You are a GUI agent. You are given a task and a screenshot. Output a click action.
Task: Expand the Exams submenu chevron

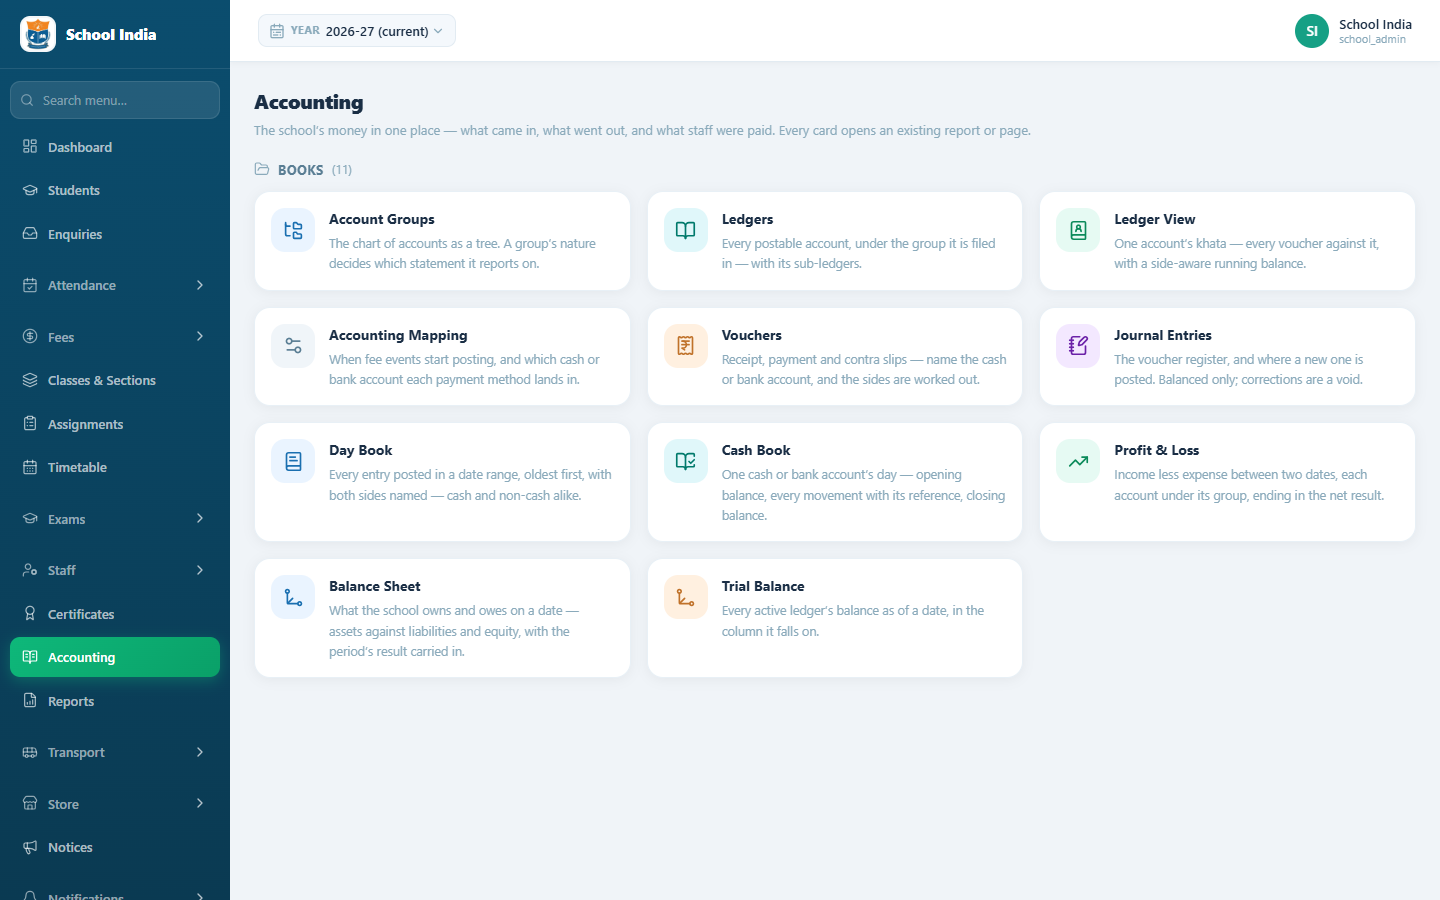click(x=200, y=518)
